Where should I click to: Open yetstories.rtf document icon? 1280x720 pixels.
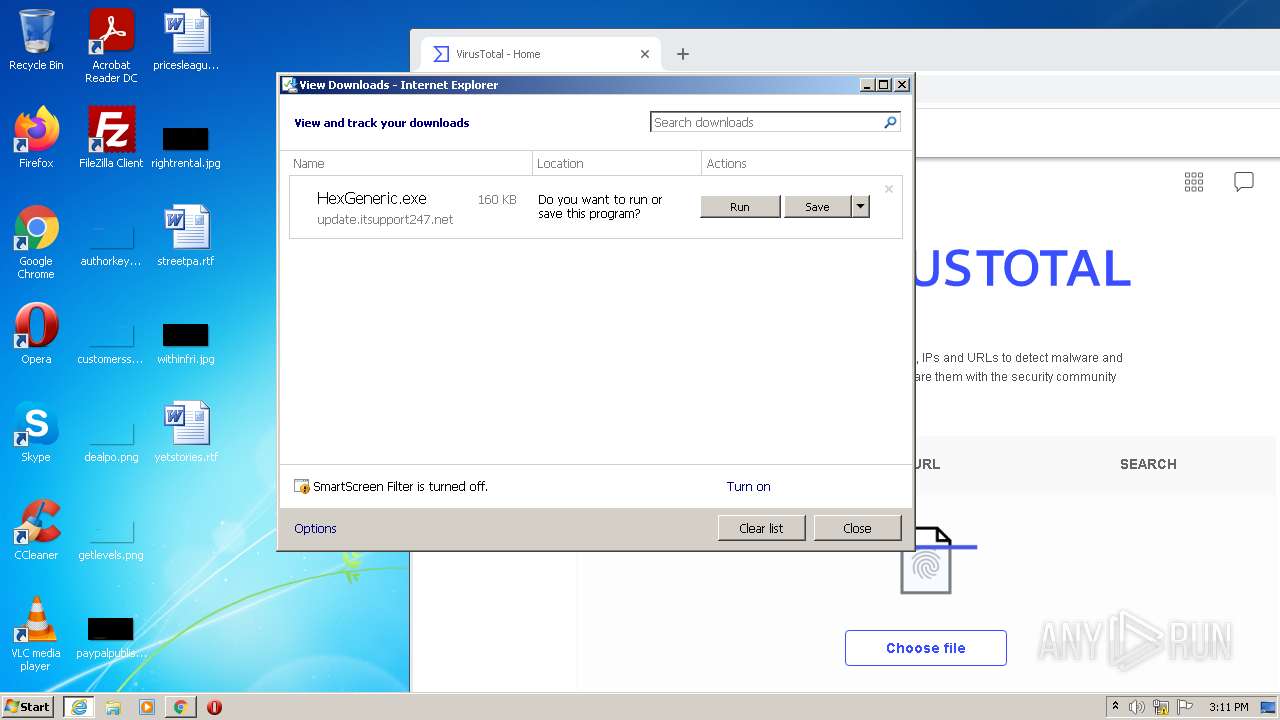[186, 432]
